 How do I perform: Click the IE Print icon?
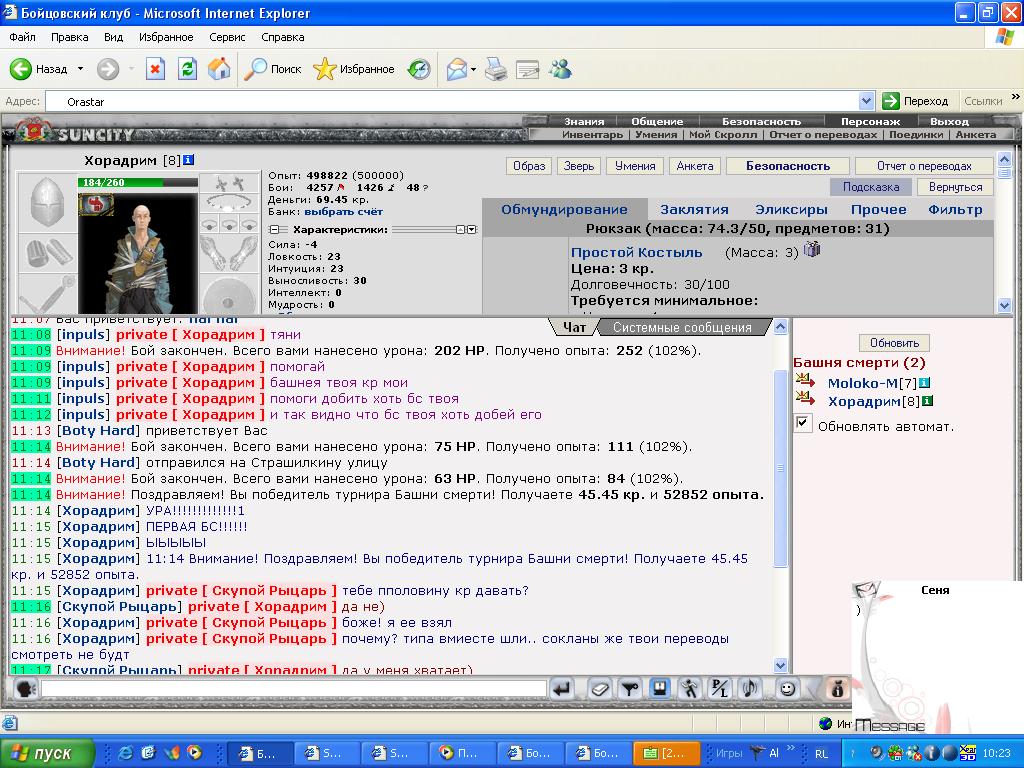[496, 69]
